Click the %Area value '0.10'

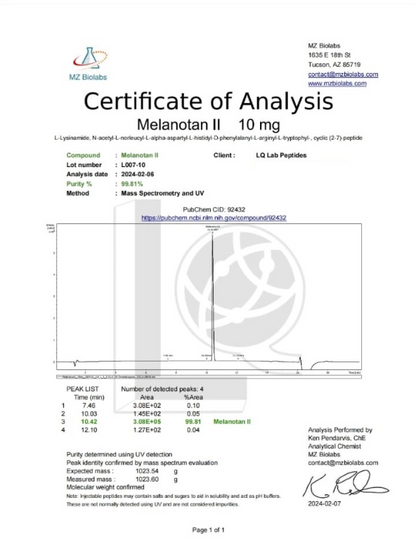click(193, 405)
